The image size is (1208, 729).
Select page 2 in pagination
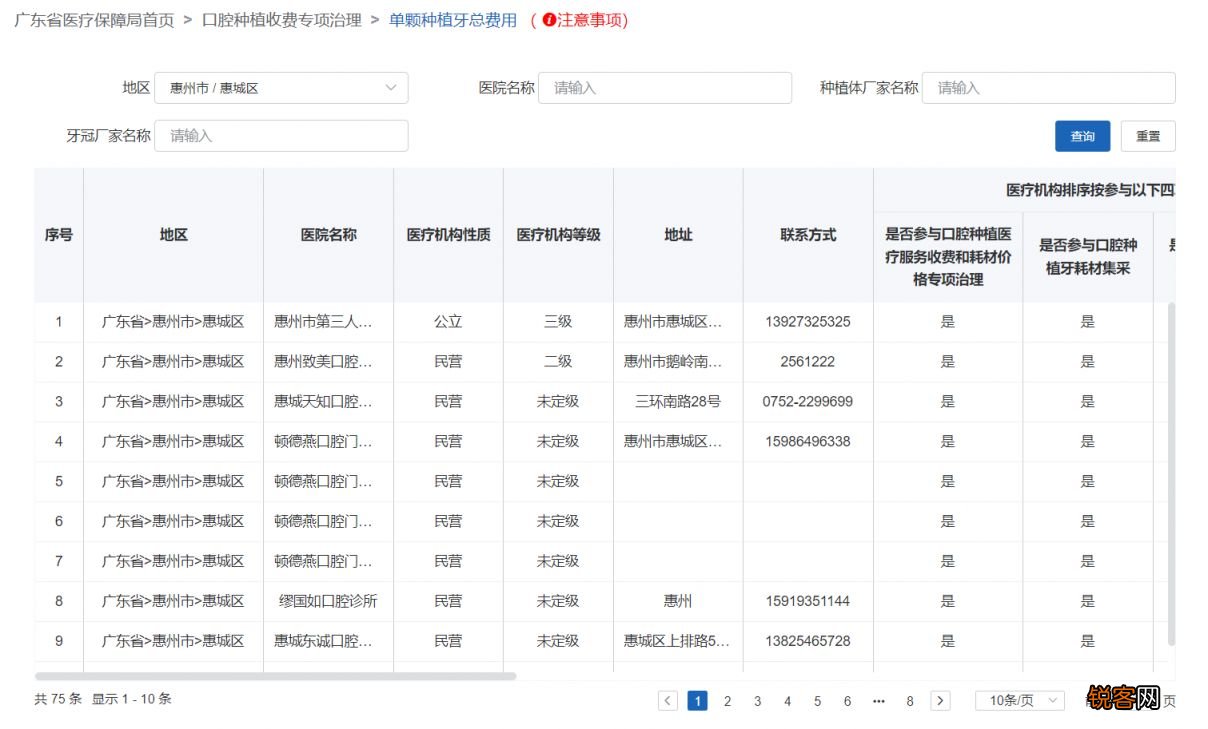(728, 701)
